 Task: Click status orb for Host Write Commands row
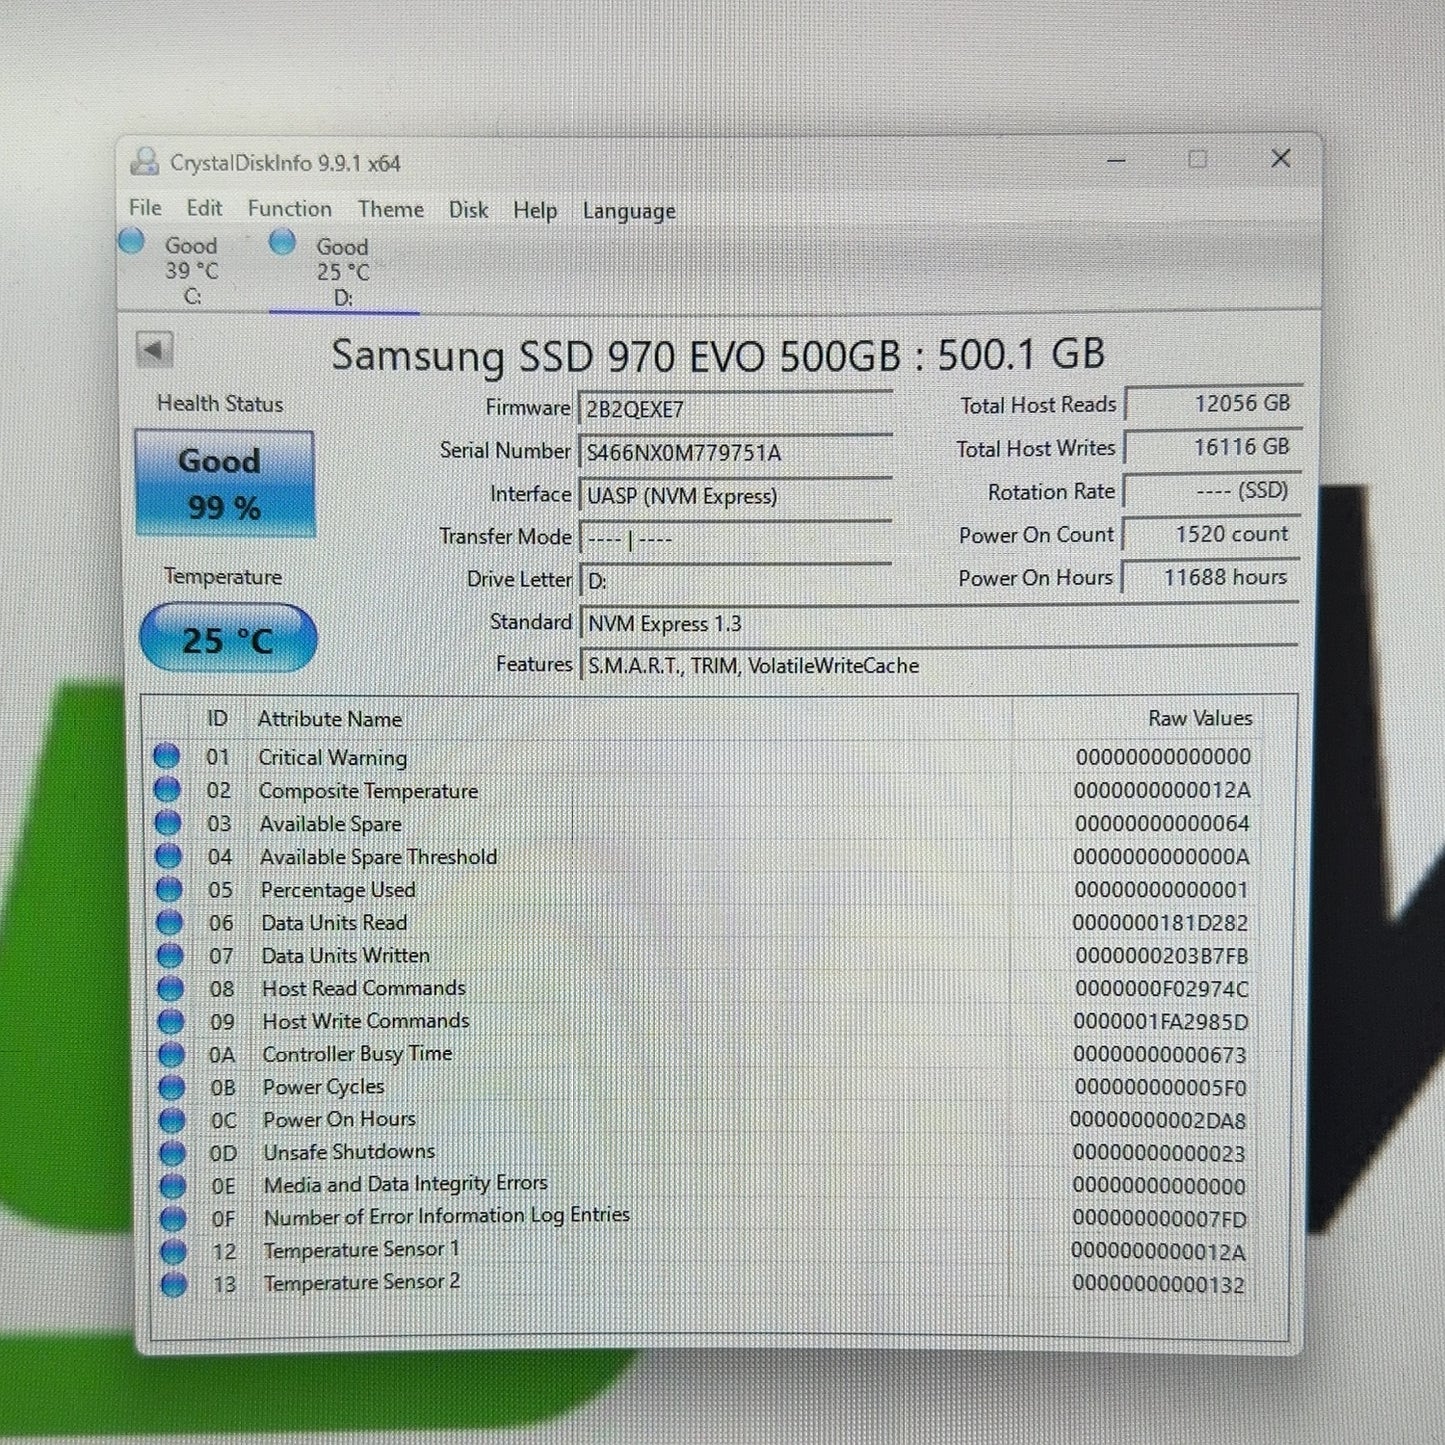tap(171, 1020)
